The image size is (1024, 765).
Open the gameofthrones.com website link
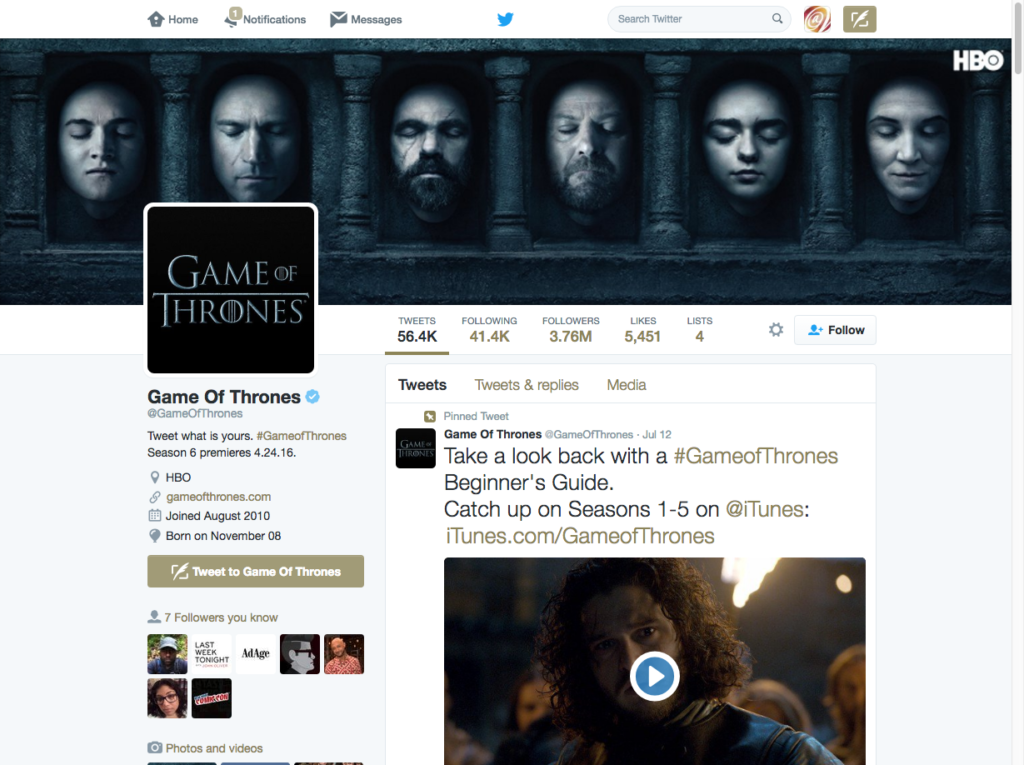218,497
